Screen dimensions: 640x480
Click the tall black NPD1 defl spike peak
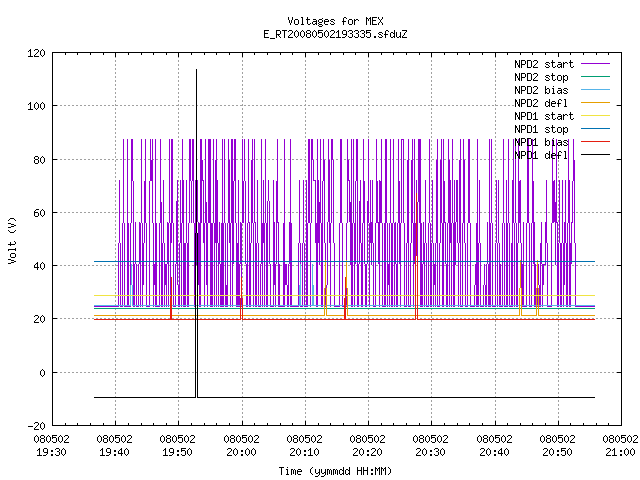pos(196,71)
